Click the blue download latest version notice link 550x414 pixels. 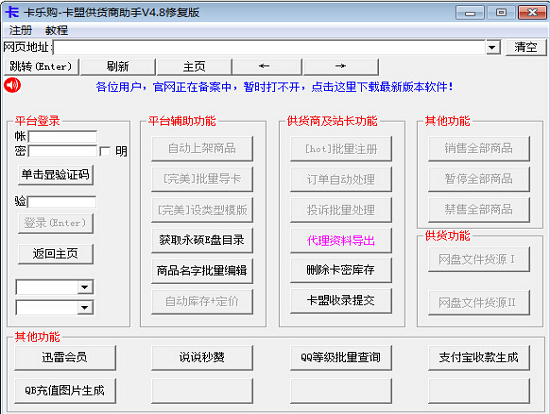tap(274, 87)
